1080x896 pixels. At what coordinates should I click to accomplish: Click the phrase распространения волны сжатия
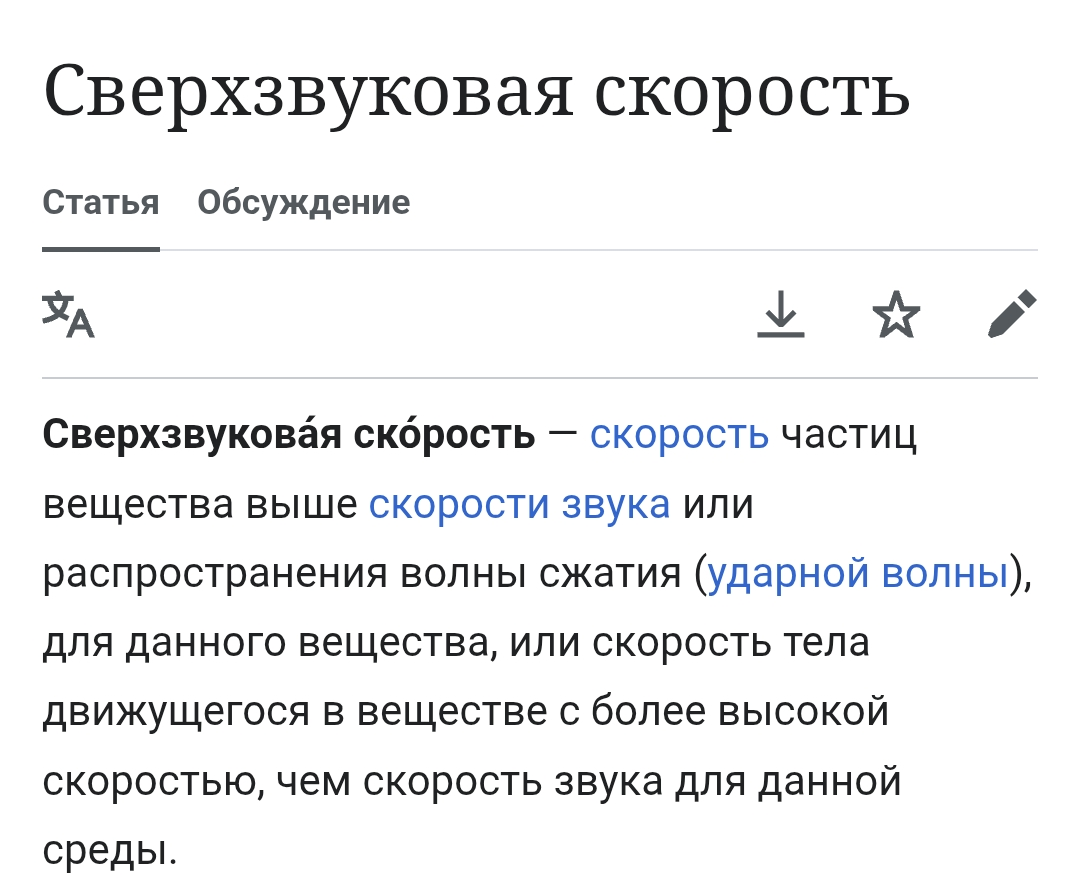[x=362, y=574]
